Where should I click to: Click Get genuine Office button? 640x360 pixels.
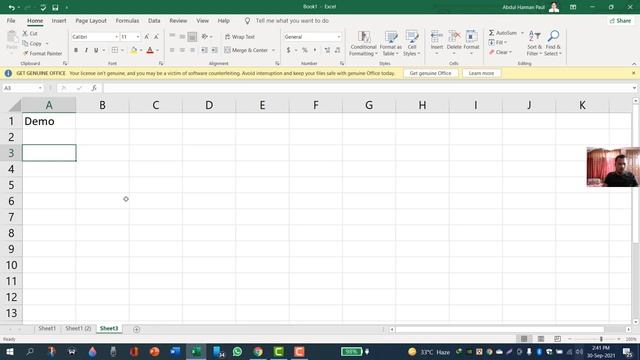click(x=430, y=73)
